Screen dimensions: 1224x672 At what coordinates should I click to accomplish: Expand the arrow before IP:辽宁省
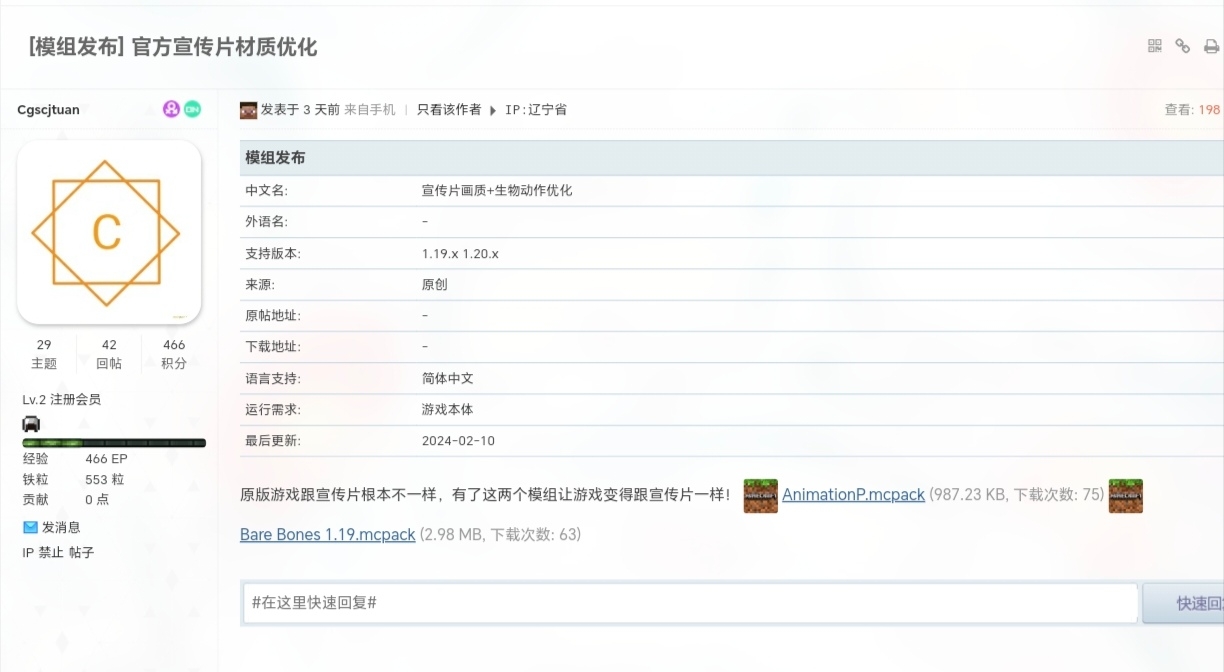point(492,110)
